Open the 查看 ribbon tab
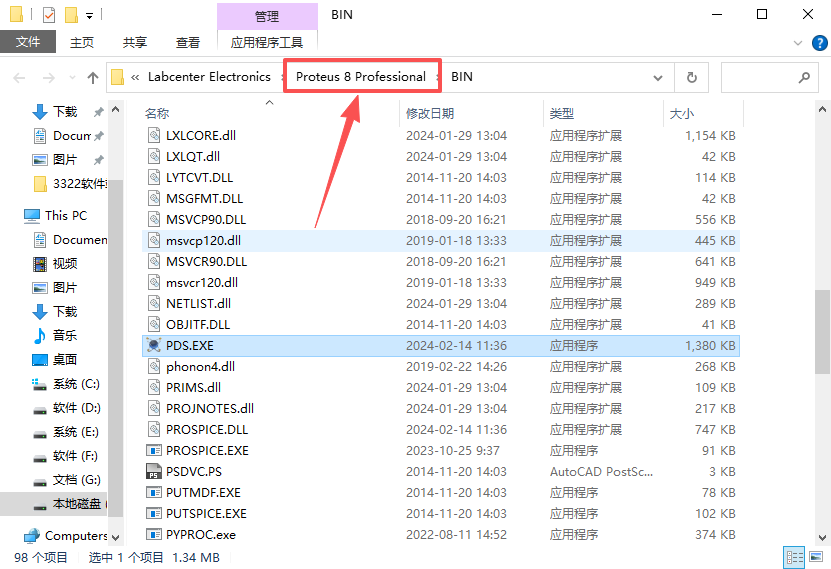 pyautogui.click(x=188, y=42)
